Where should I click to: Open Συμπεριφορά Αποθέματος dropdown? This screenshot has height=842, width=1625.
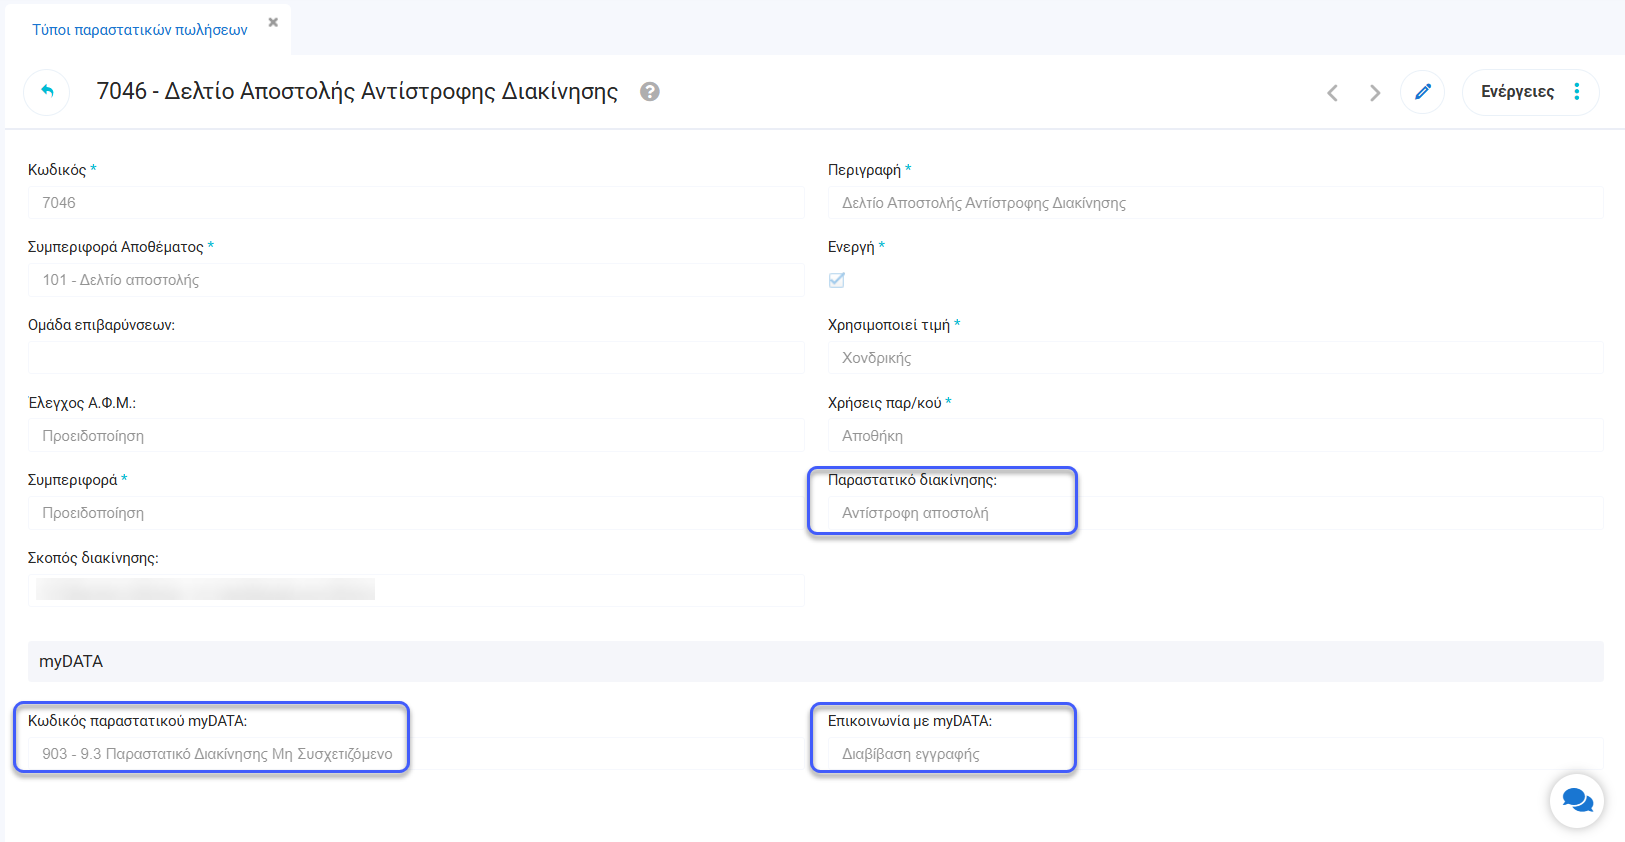coord(415,280)
